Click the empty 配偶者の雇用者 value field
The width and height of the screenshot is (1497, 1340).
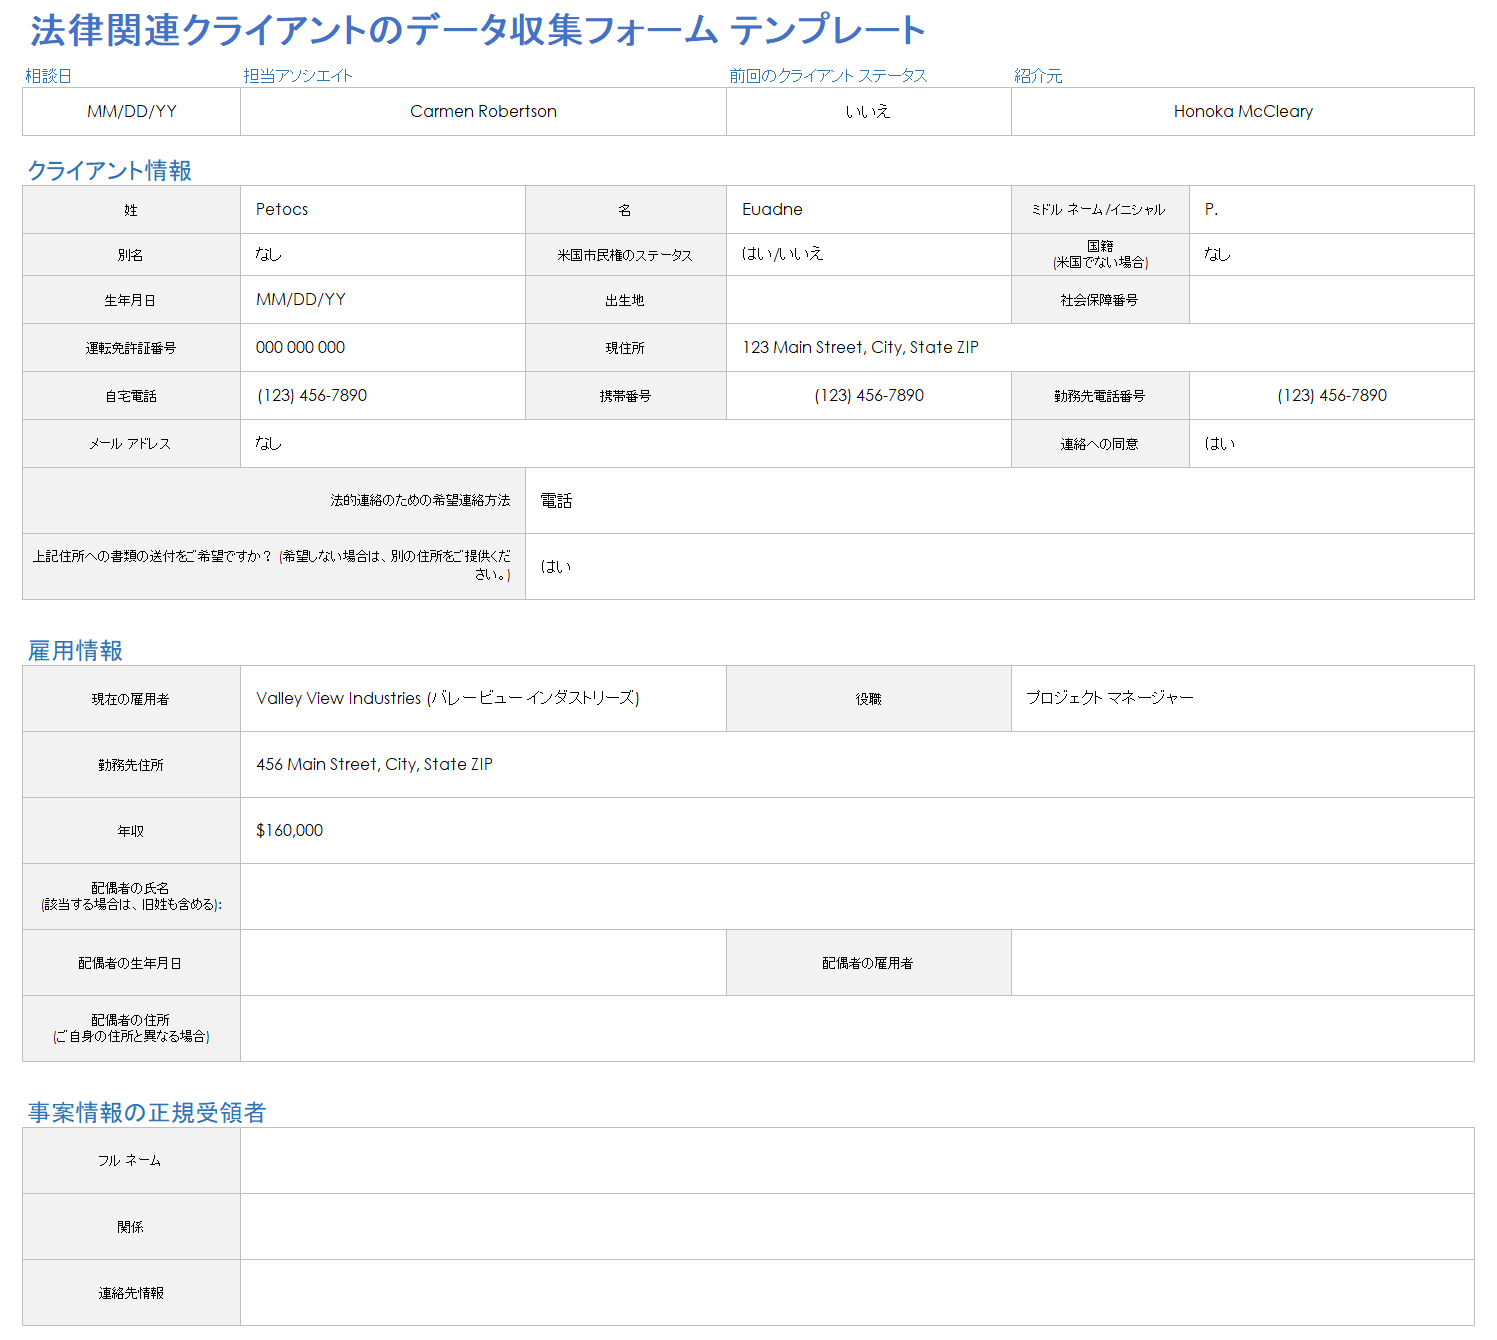tap(1243, 962)
